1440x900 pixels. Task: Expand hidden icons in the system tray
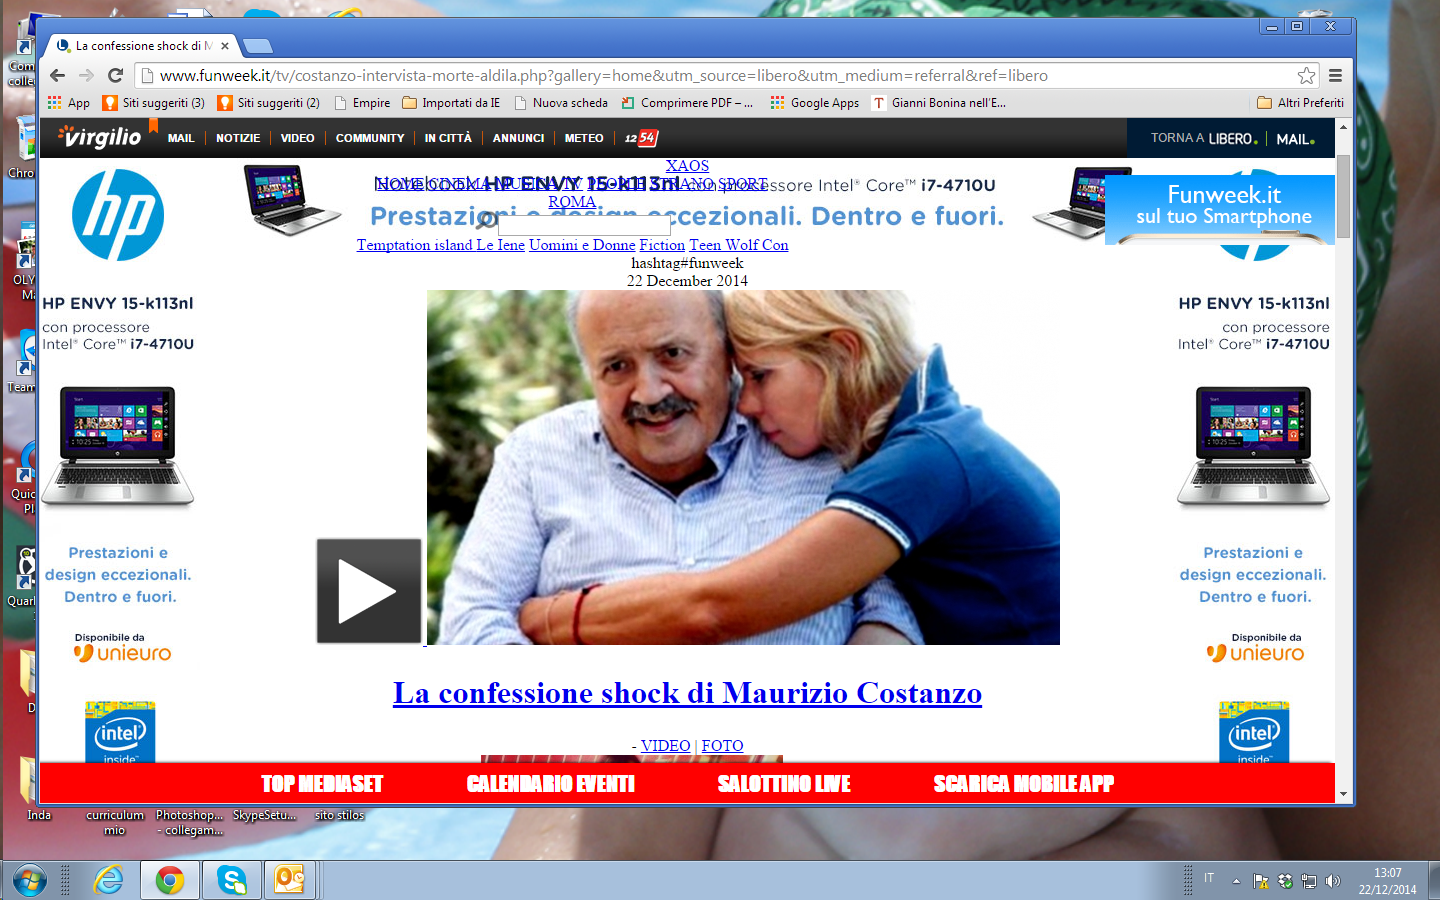1237,881
